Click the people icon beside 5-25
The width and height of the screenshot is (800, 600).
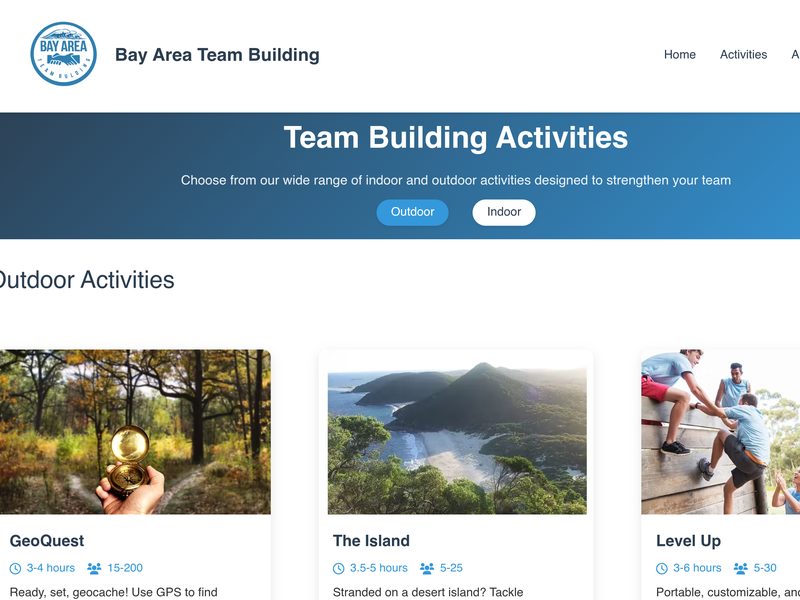point(427,568)
